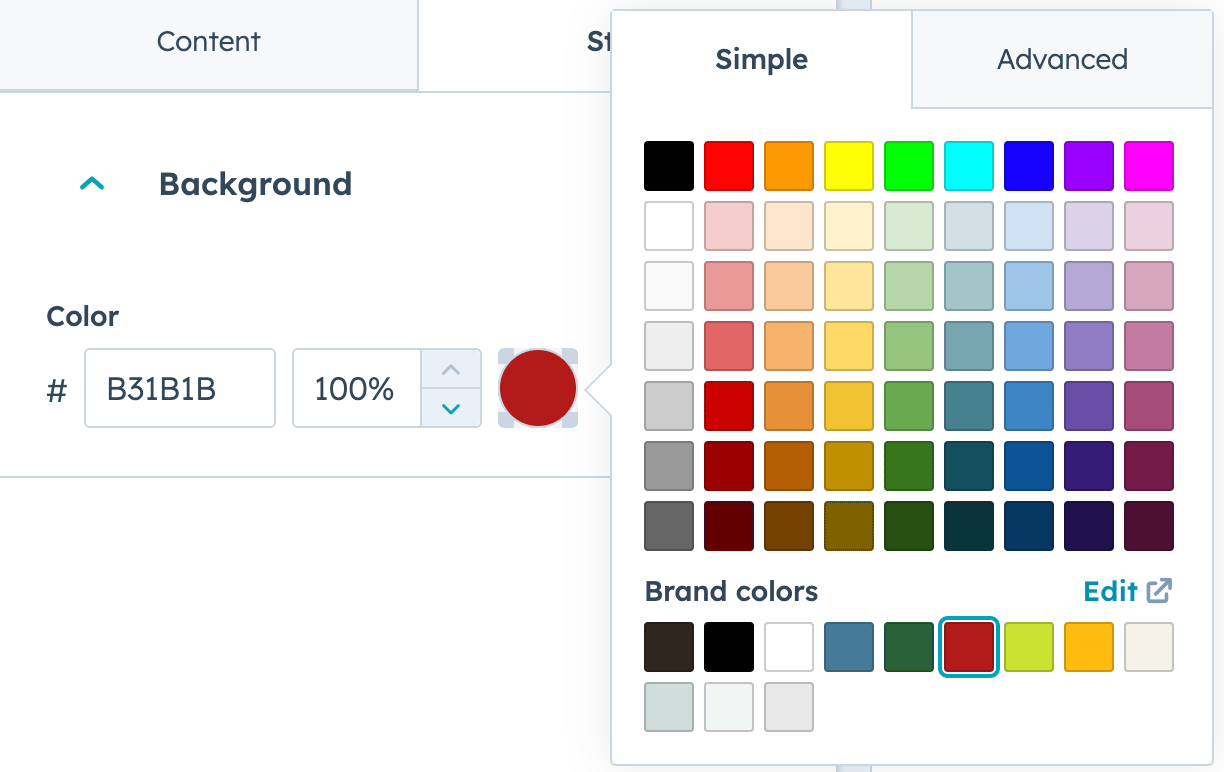Select the purple swatch in top row
Screen dimensions: 1224x772
1089,166
